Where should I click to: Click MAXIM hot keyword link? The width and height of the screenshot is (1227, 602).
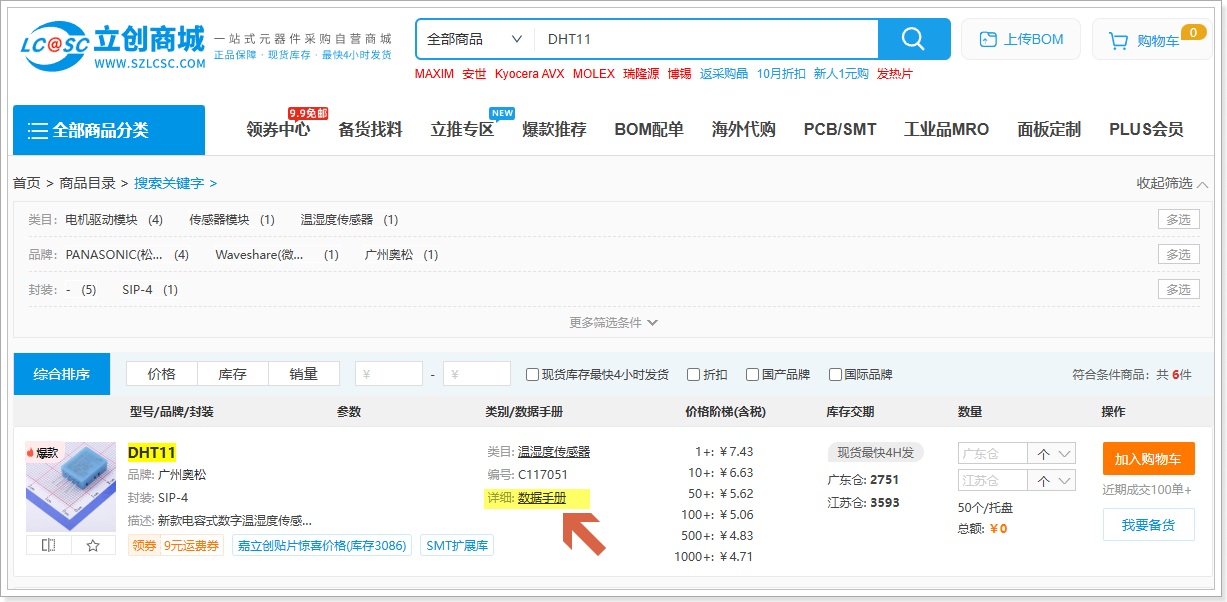[x=434, y=74]
